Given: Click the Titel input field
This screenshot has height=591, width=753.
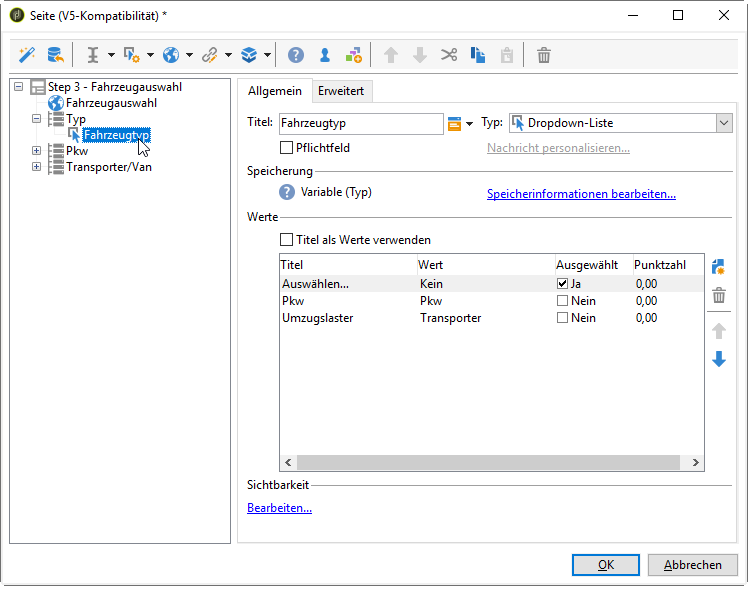Looking at the screenshot, I should tap(361, 123).
